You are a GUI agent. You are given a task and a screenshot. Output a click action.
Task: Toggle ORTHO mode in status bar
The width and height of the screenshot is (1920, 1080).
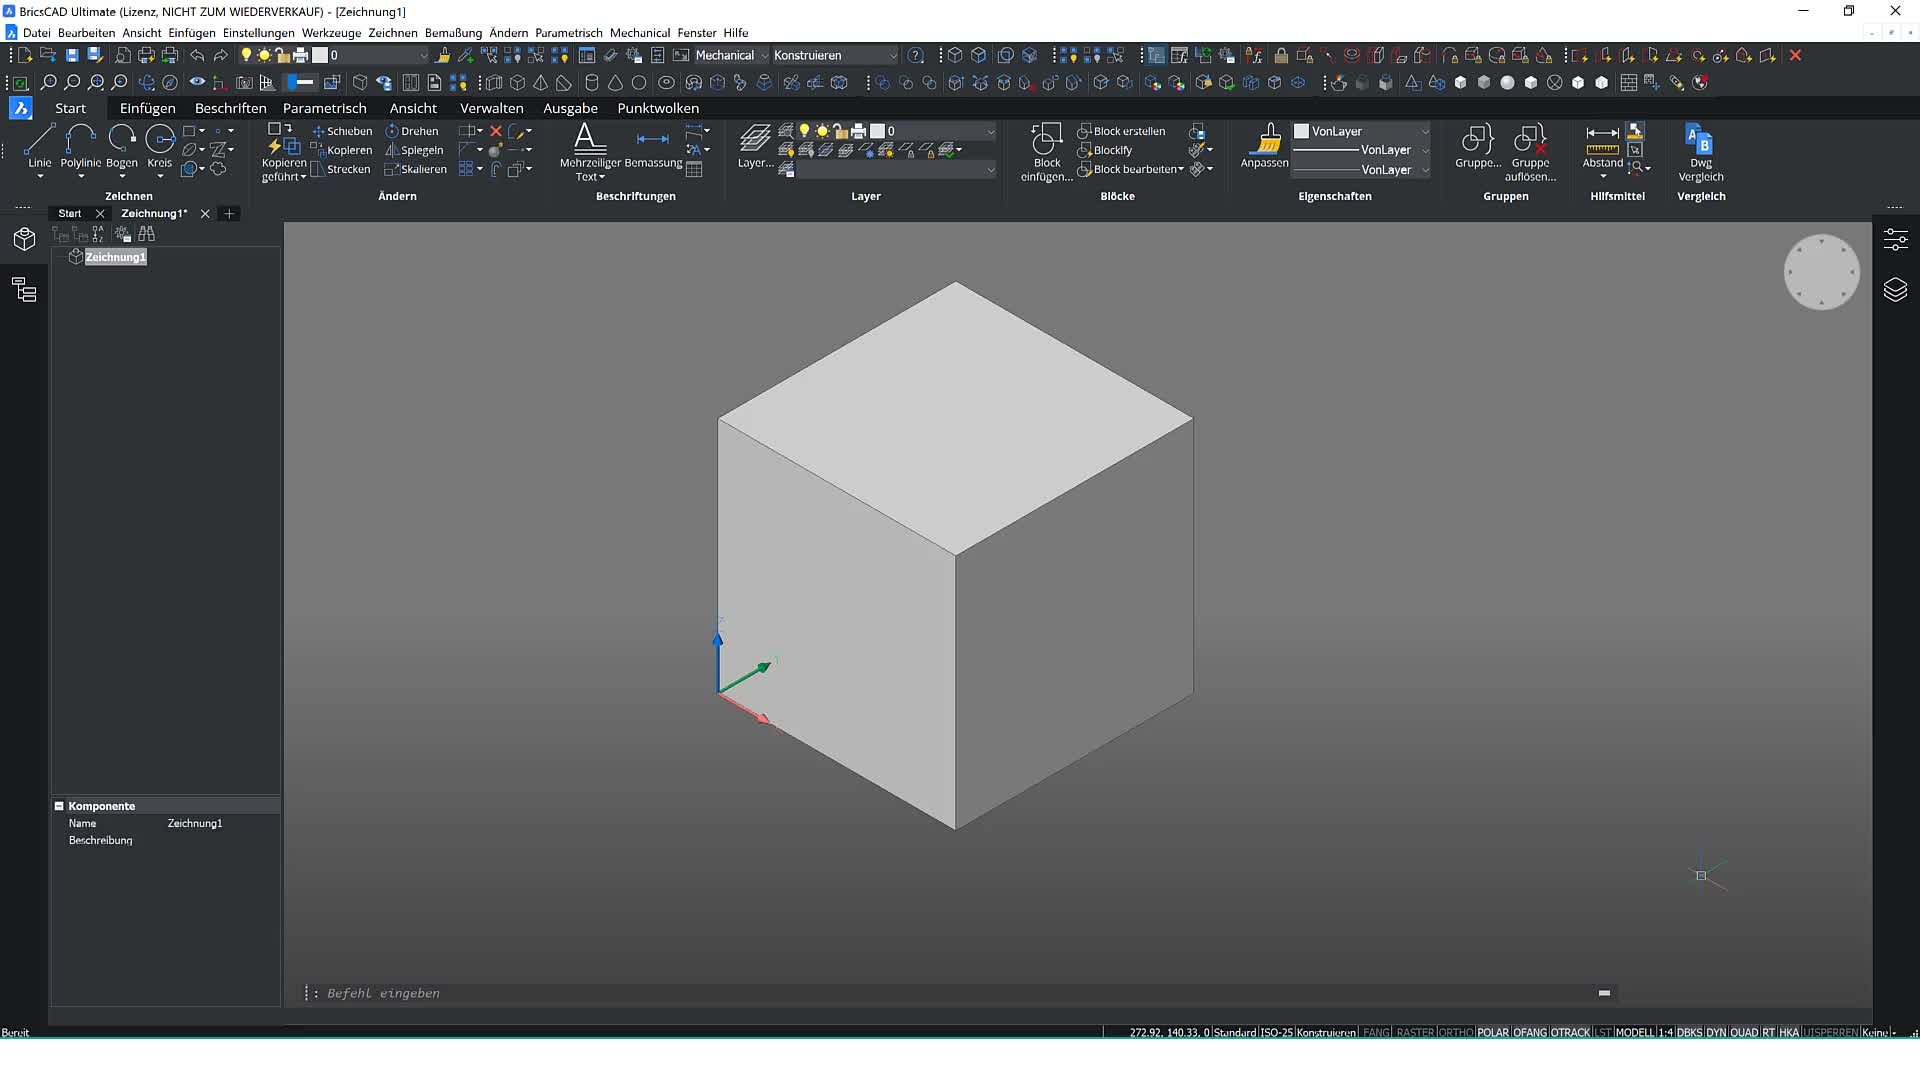click(1456, 1032)
